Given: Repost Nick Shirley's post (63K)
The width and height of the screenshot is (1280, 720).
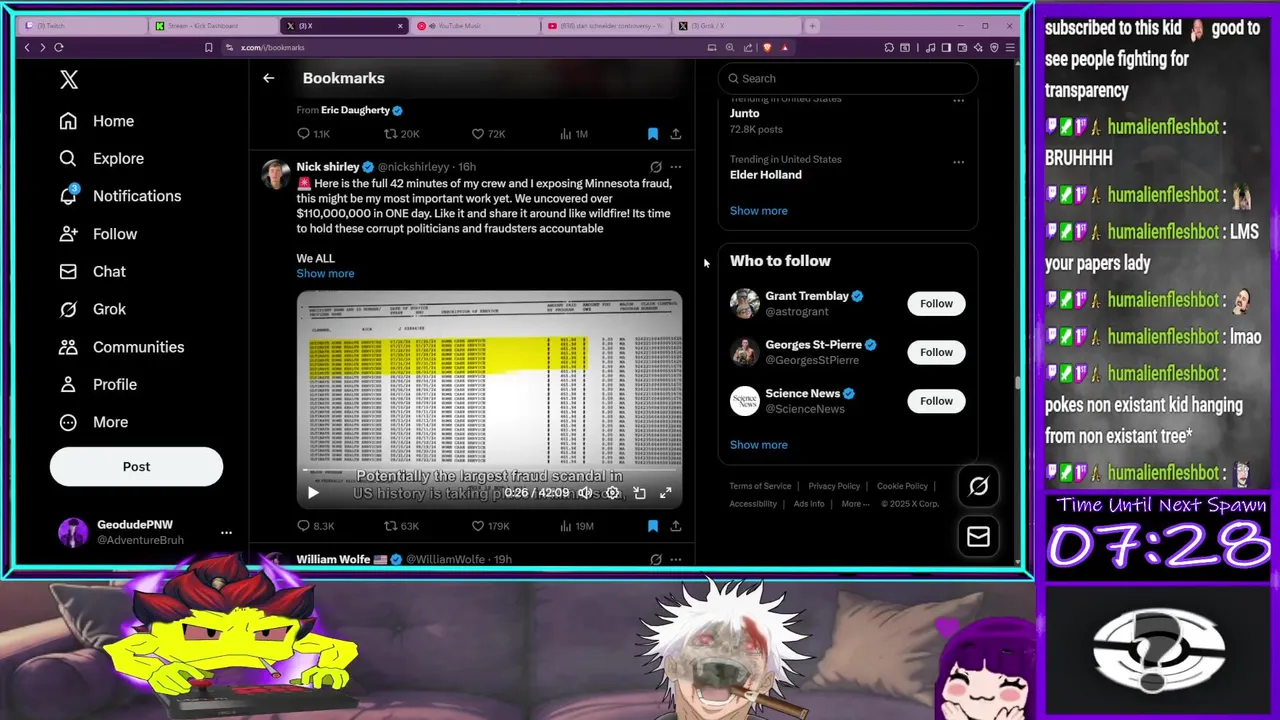Looking at the screenshot, I should click(x=402, y=526).
